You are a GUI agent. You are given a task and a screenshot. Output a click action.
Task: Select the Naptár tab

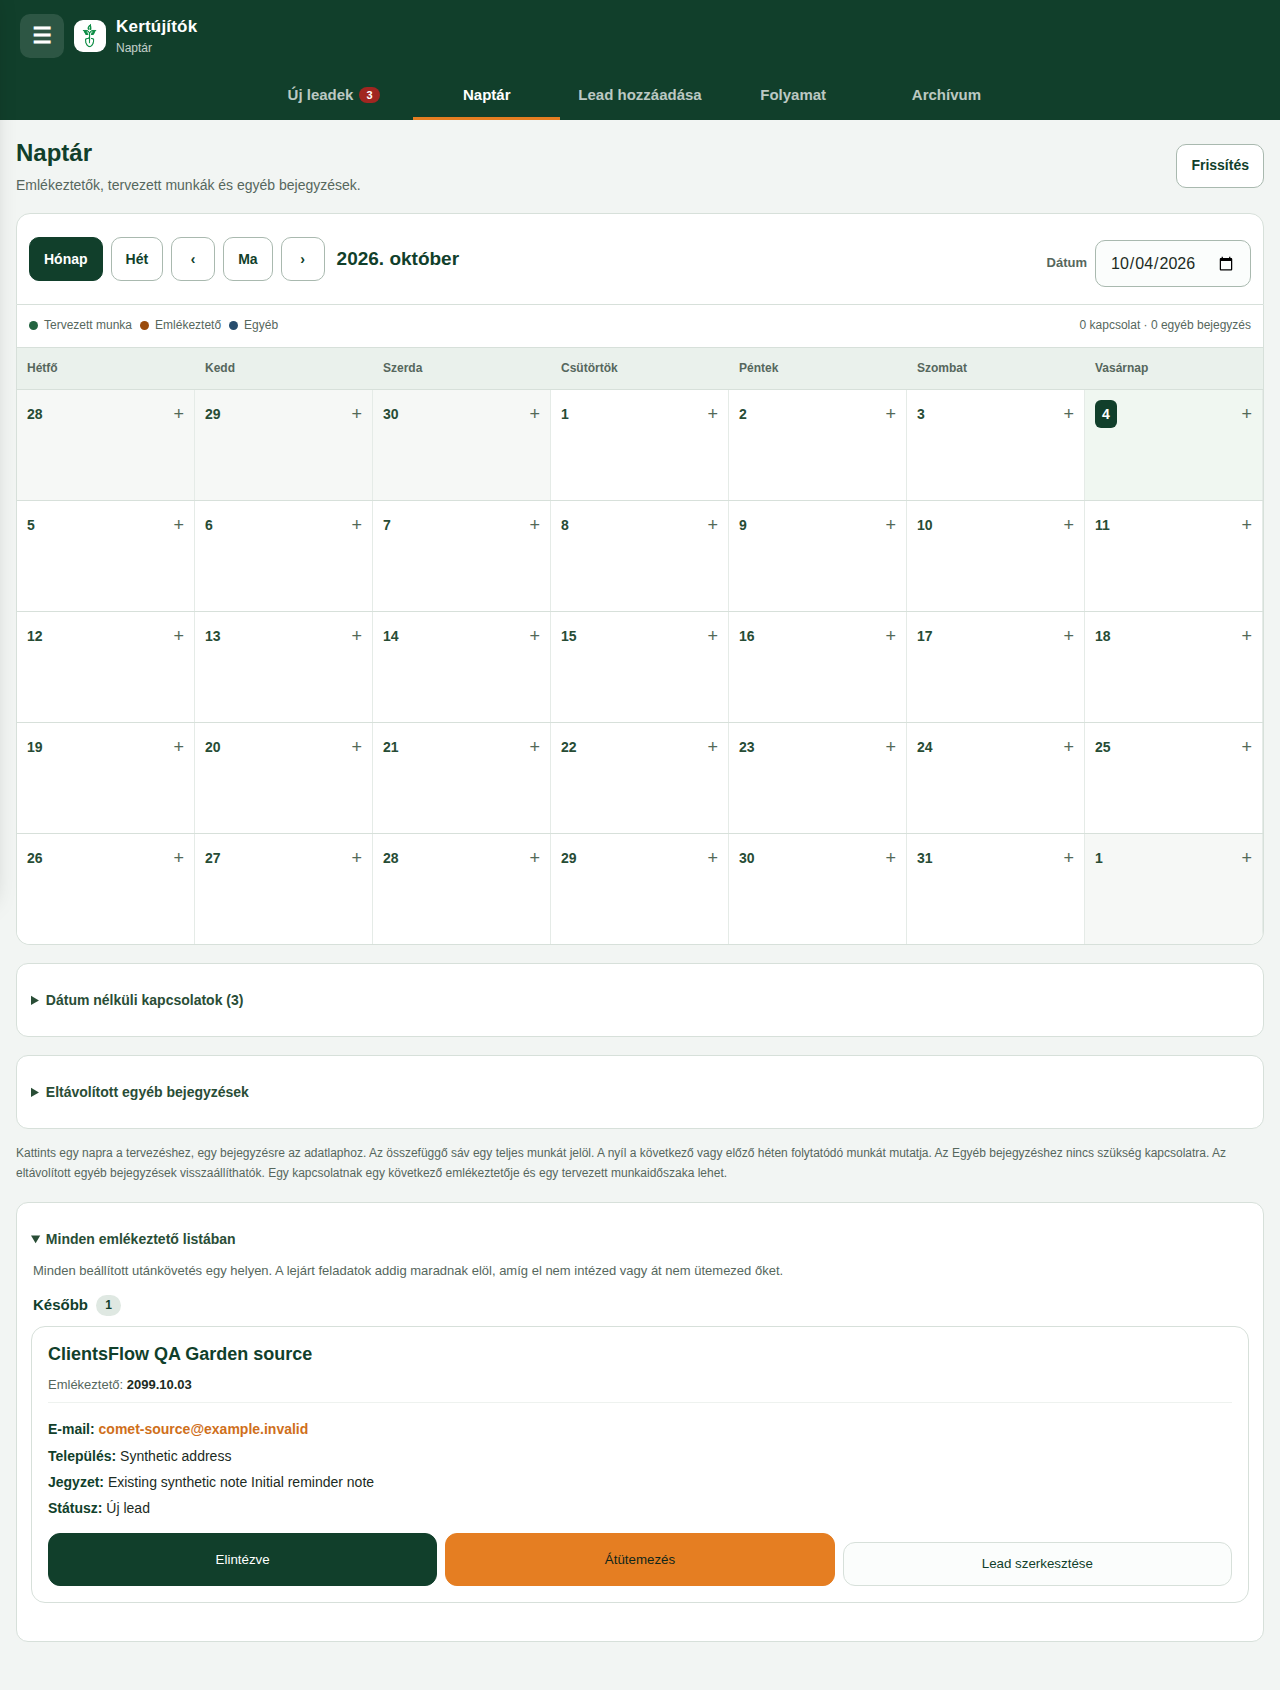(487, 95)
